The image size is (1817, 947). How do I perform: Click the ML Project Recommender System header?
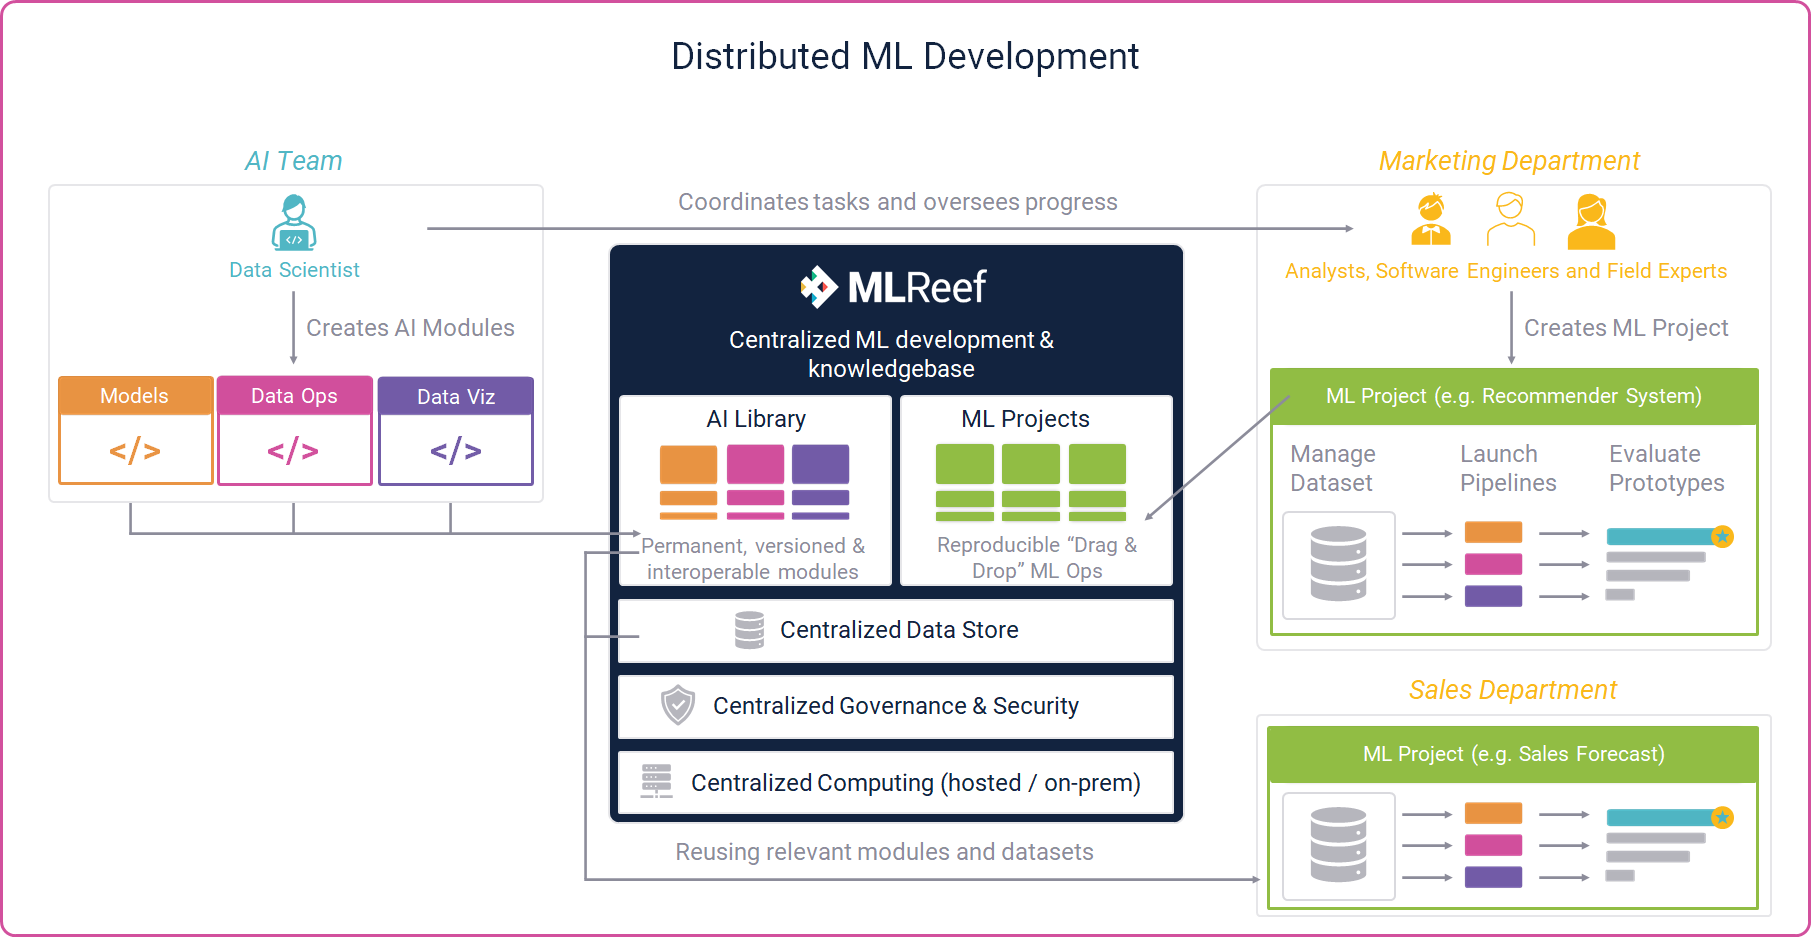pos(1514,396)
